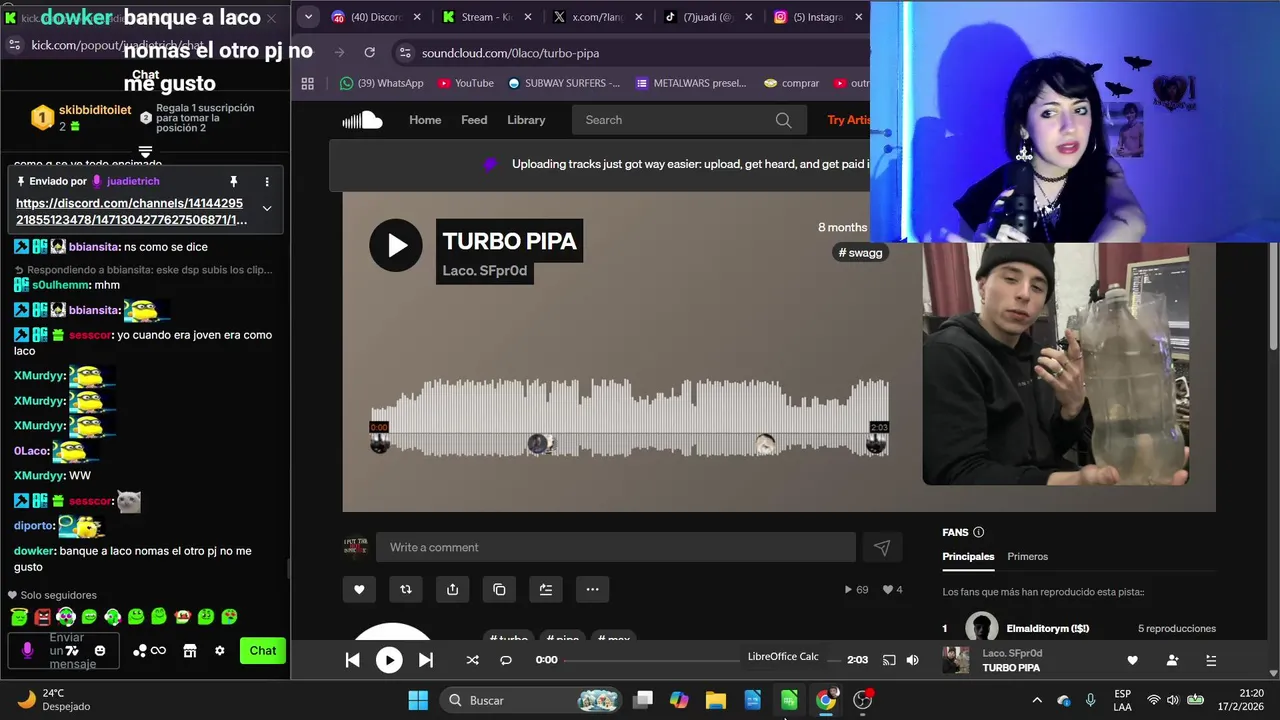Image resolution: width=1280 pixels, height=720 pixels.
Task: Toggle shuffle in the SoundCloud player bar
Action: click(x=472, y=660)
